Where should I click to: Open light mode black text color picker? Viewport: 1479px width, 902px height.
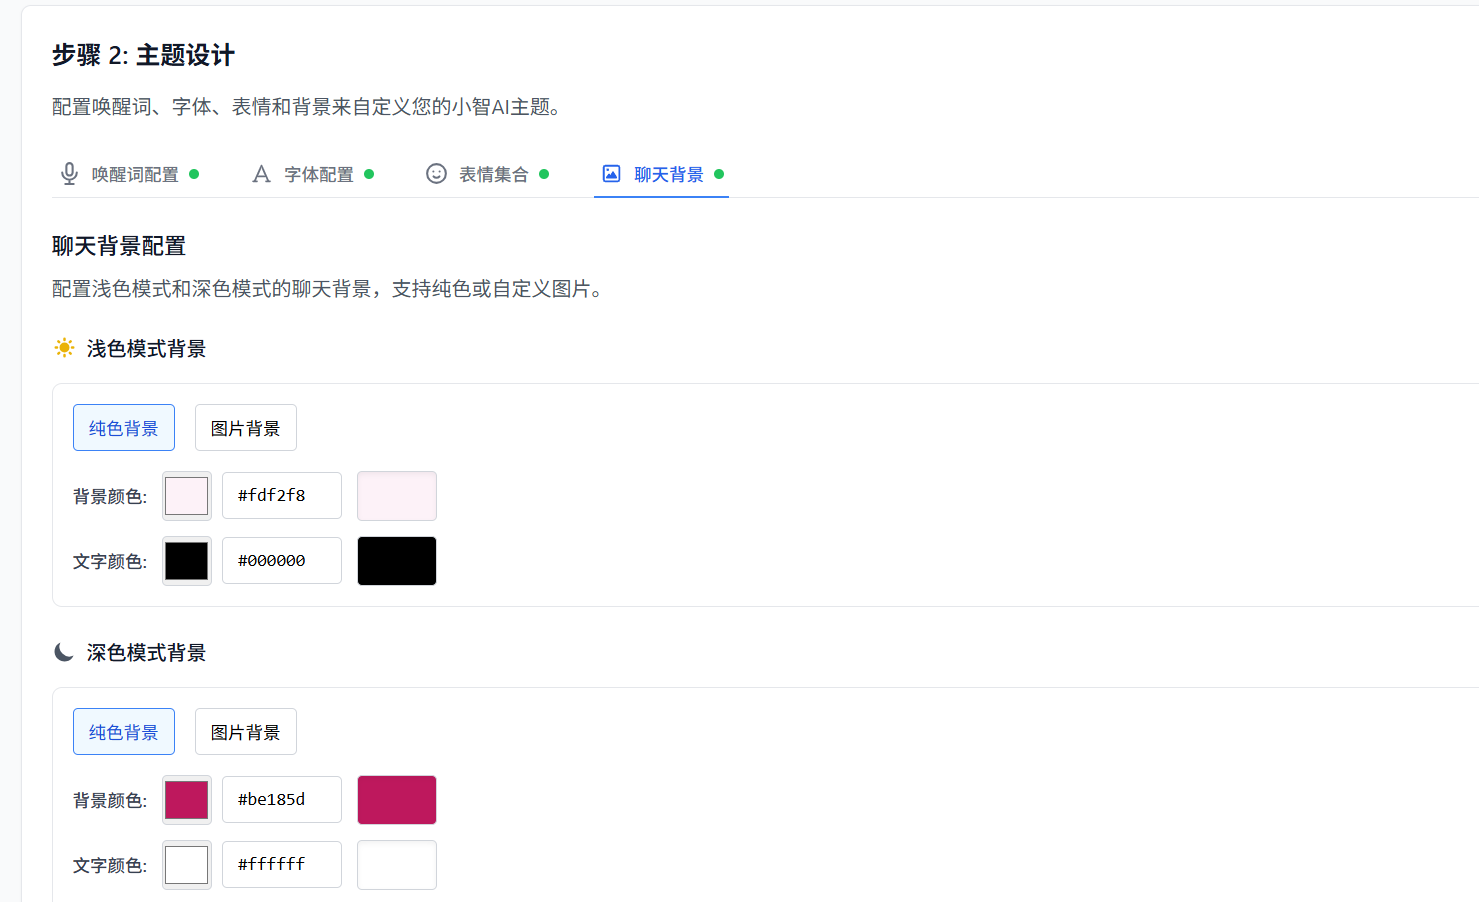pos(187,561)
